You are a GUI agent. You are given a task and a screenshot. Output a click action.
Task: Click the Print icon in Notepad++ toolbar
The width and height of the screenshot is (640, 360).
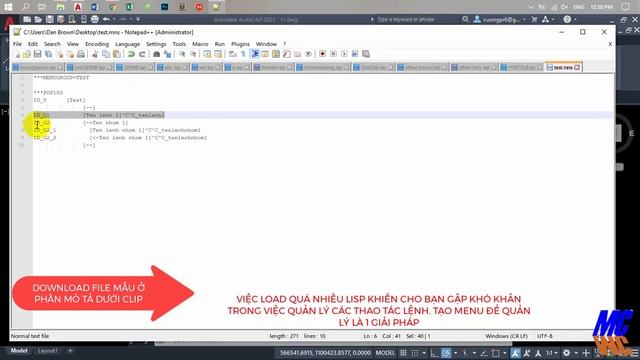81,54
